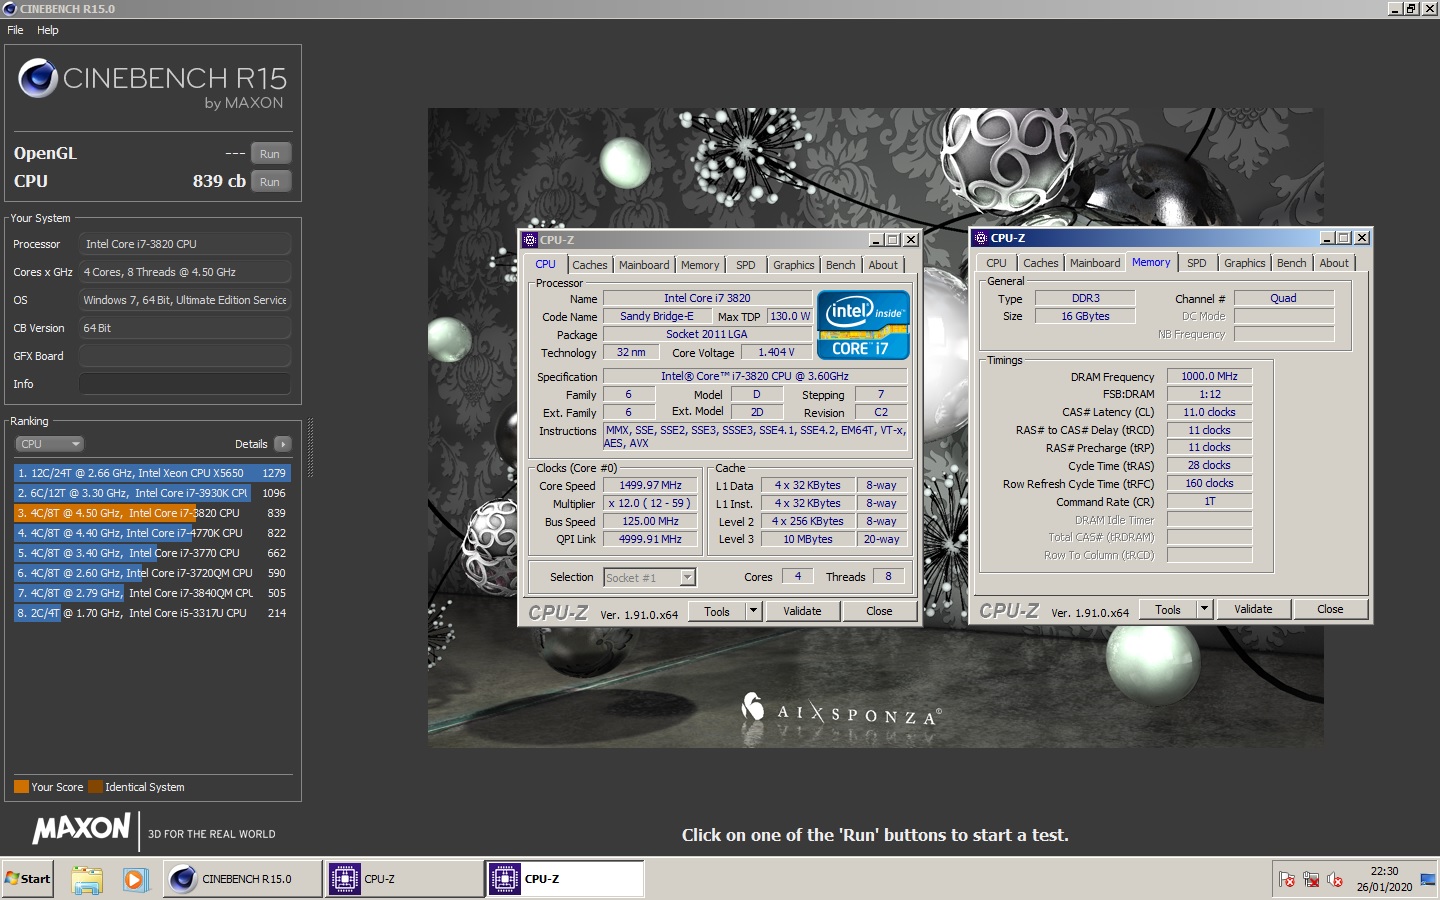1440x900 pixels.
Task: Select Core i7-3720QM ranking row
Action: coord(152,573)
